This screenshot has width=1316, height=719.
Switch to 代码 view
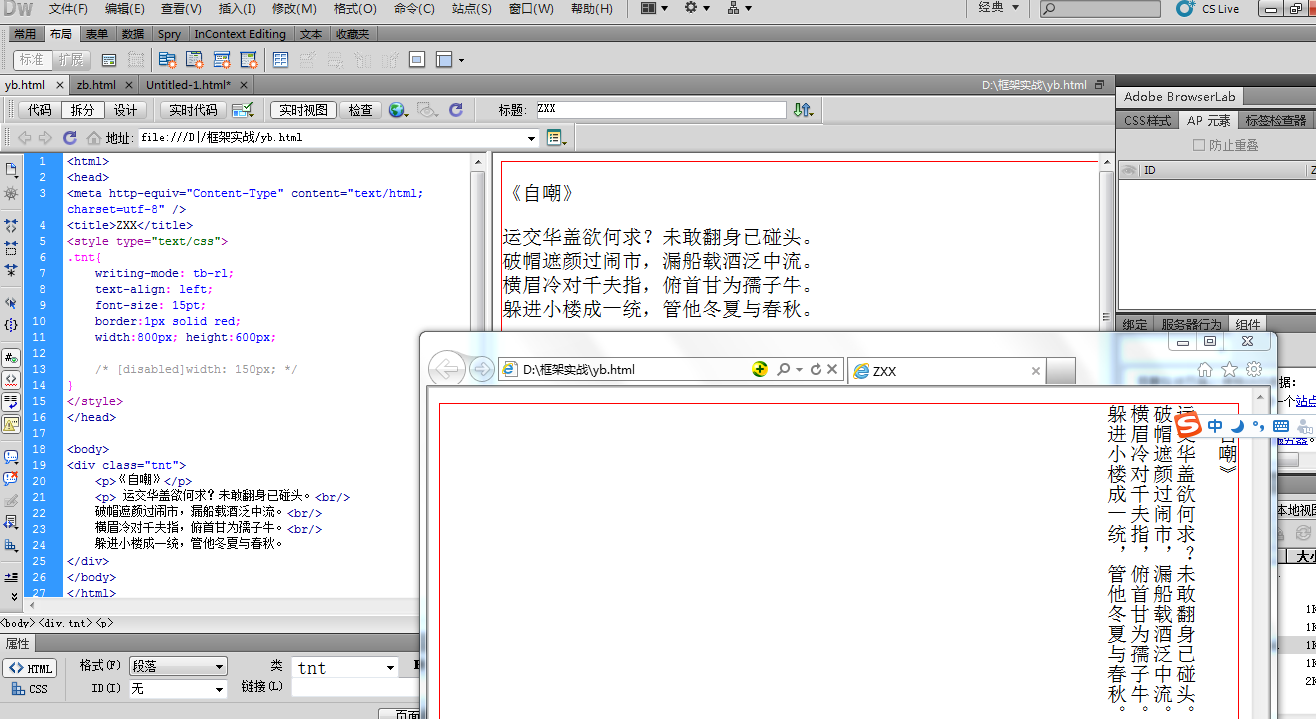click(x=39, y=110)
